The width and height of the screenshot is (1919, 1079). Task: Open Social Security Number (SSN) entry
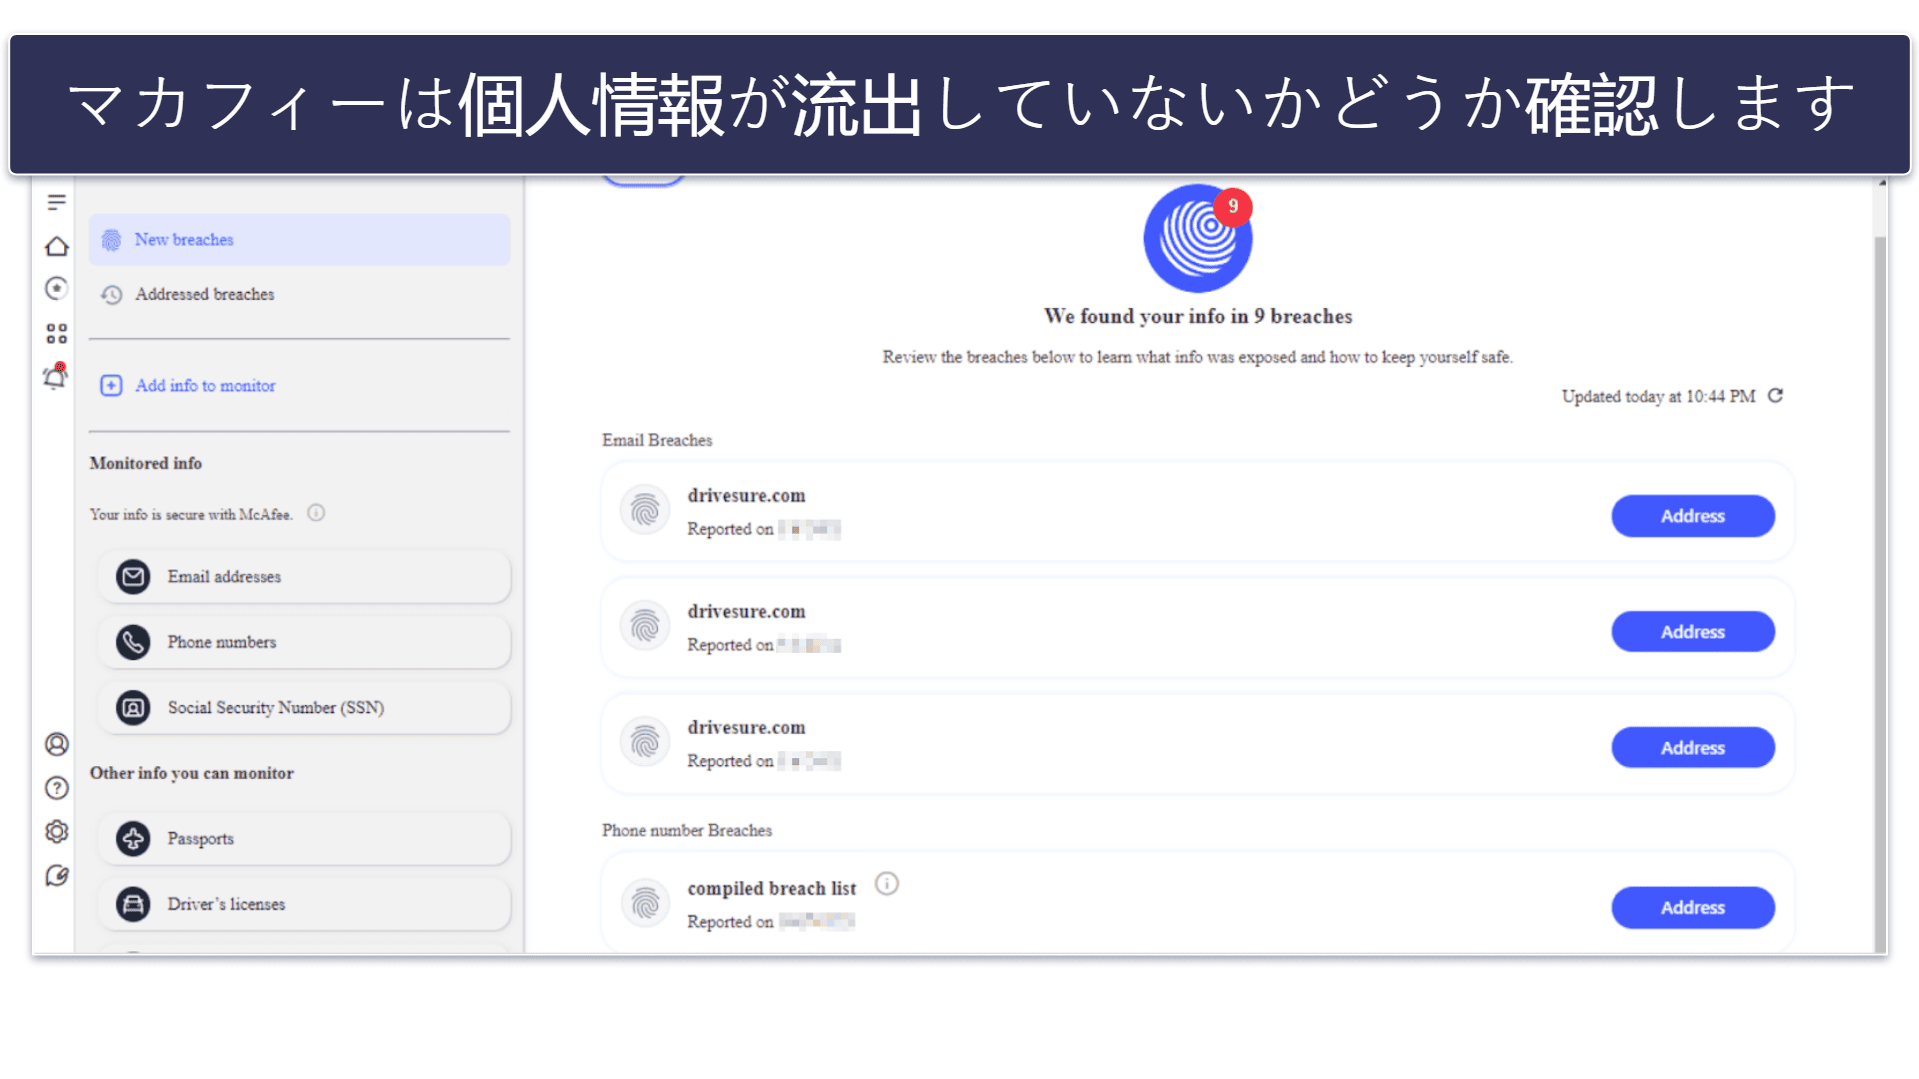304,708
